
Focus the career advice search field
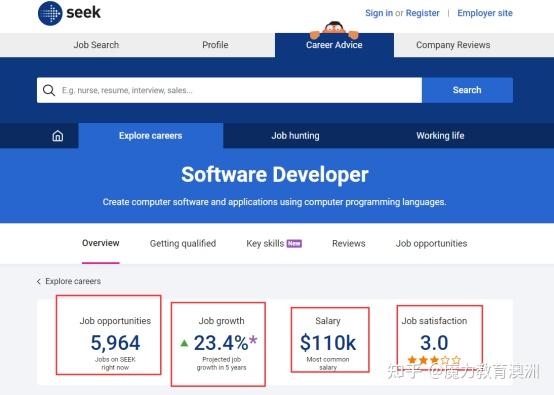(229, 90)
